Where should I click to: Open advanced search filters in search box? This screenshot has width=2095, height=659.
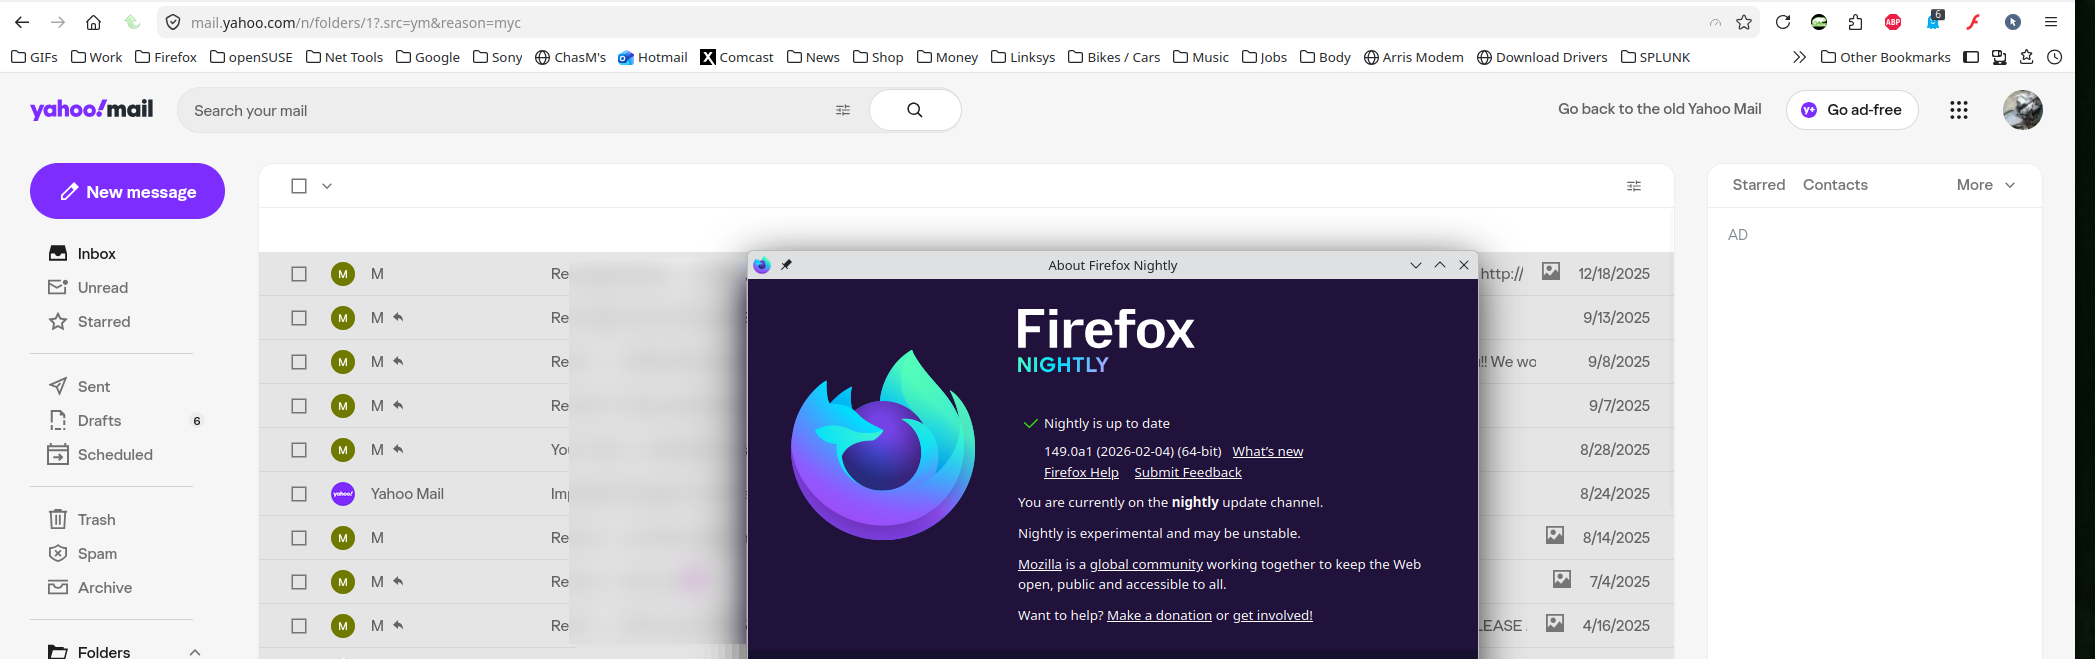[x=843, y=110]
